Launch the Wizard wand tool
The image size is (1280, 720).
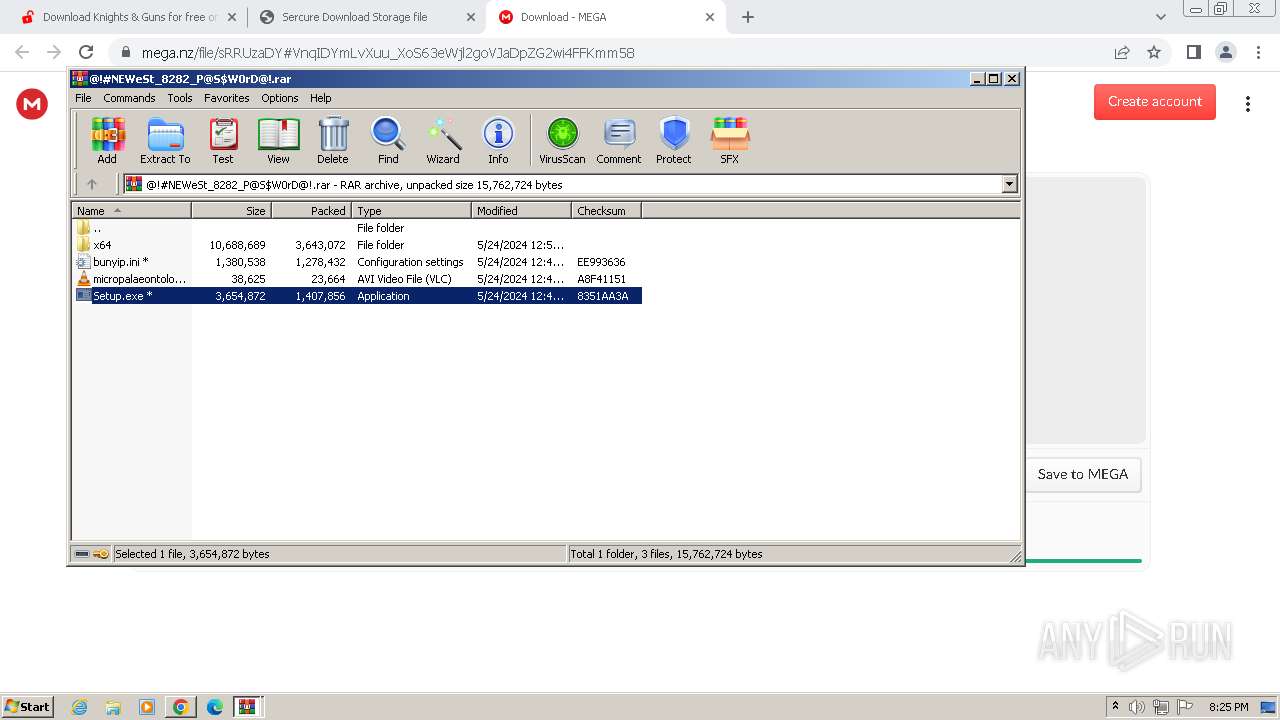coord(443,140)
